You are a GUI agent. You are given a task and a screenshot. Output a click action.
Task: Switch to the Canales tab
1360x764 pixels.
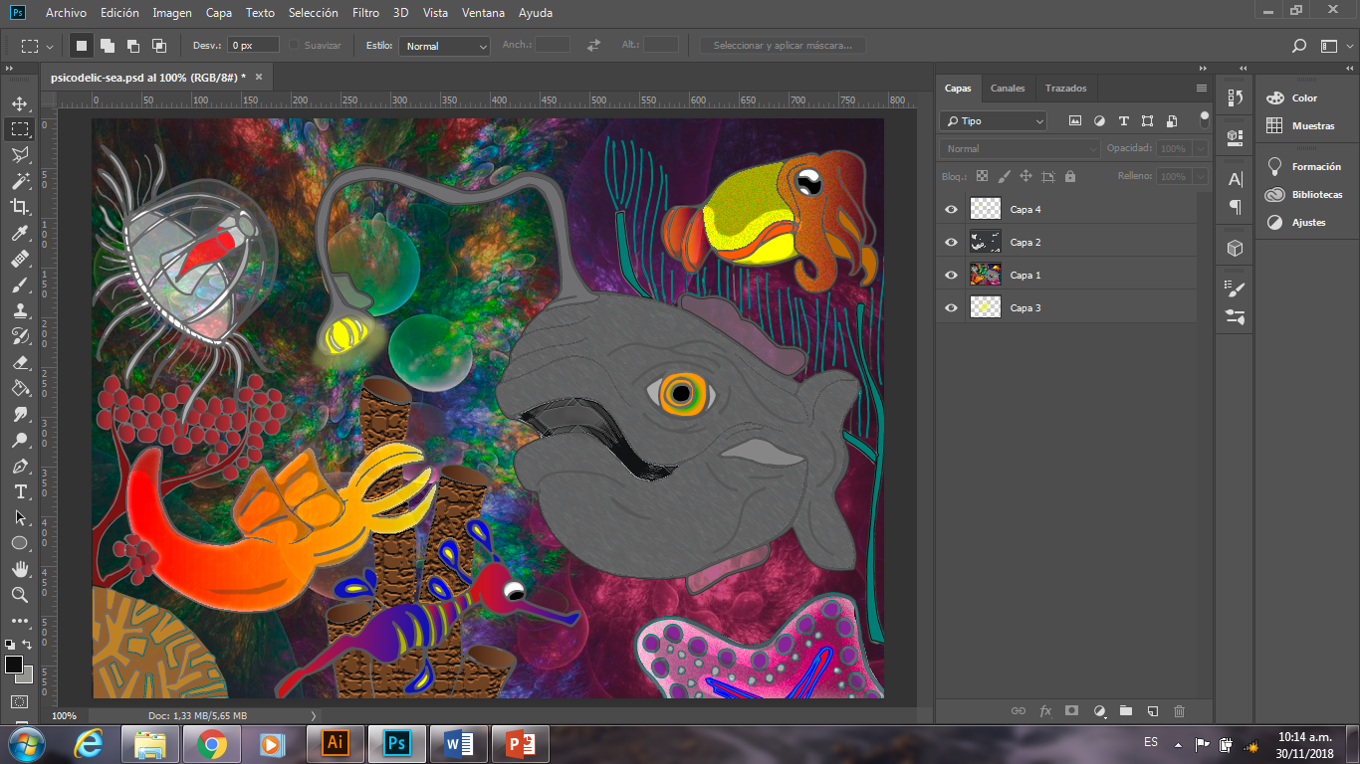(1007, 88)
